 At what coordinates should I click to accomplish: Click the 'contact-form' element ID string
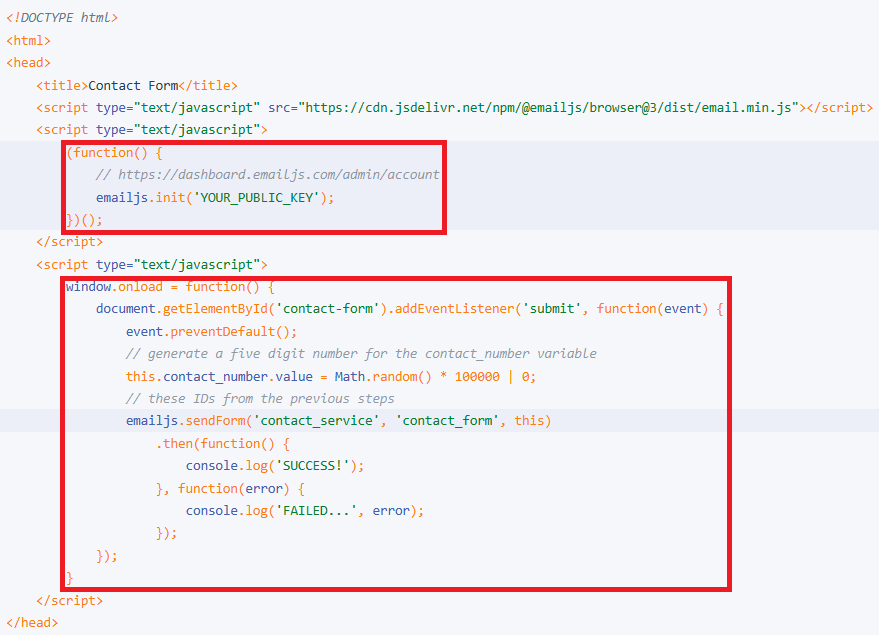(x=327, y=309)
